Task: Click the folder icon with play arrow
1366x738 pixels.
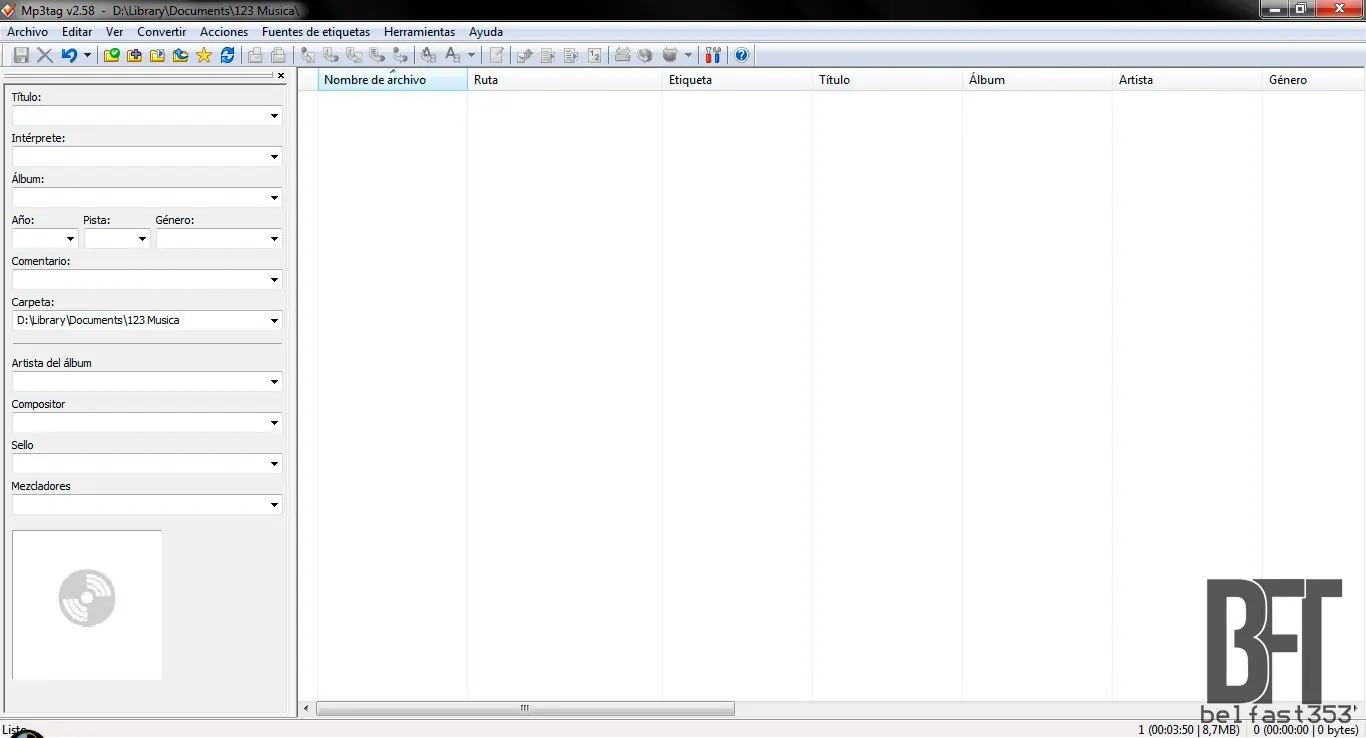Action: click(x=157, y=55)
